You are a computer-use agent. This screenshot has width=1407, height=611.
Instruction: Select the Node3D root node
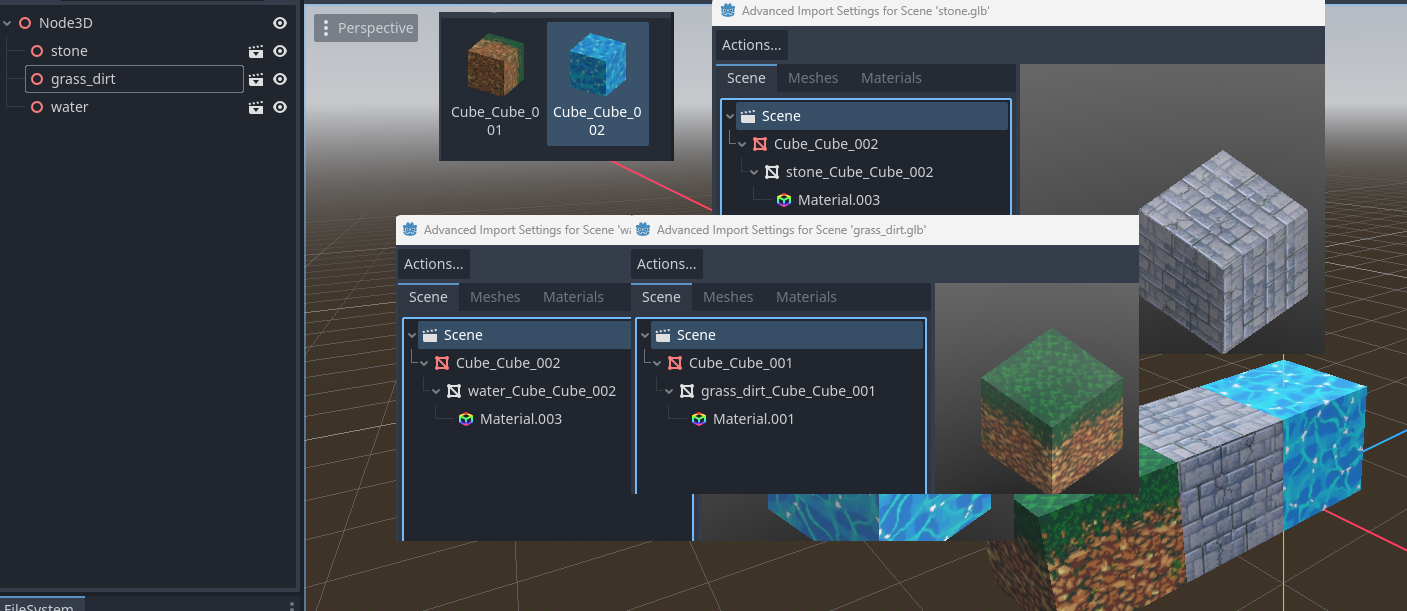65,23
